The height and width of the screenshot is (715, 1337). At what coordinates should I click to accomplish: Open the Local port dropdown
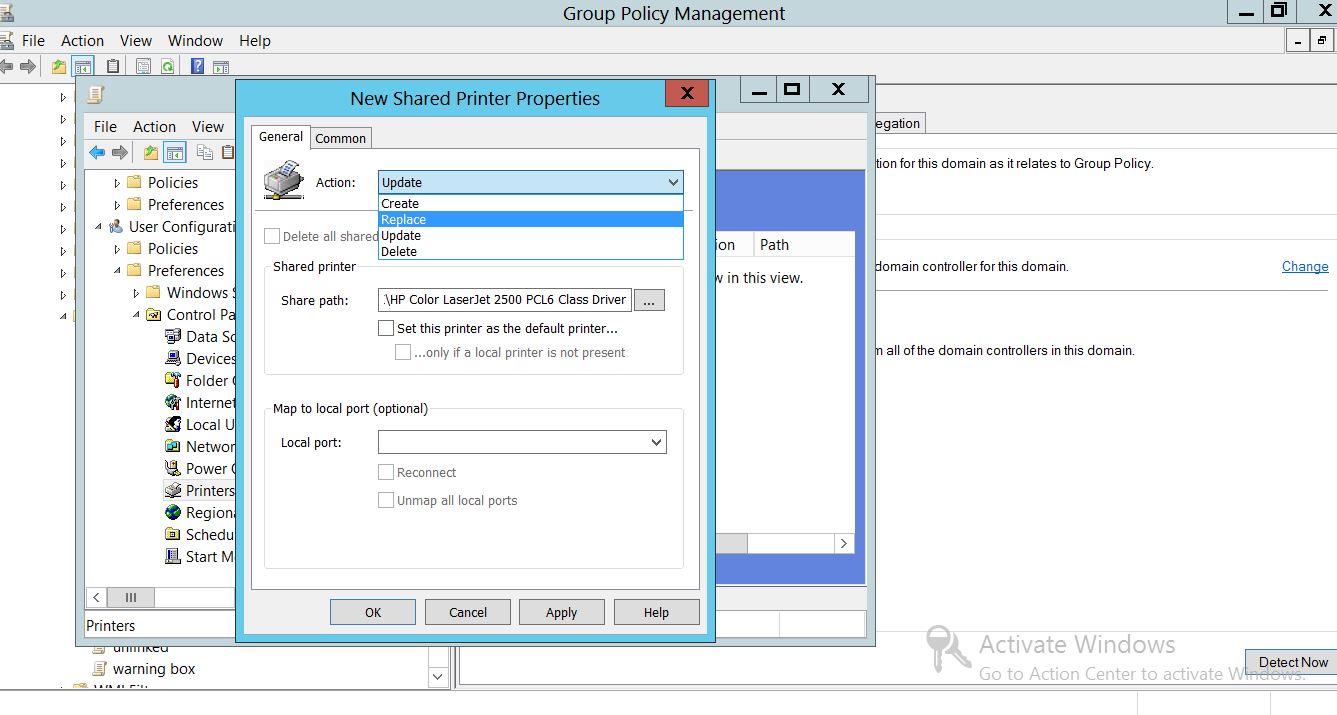pyautogui.click(x=656, y=442)
